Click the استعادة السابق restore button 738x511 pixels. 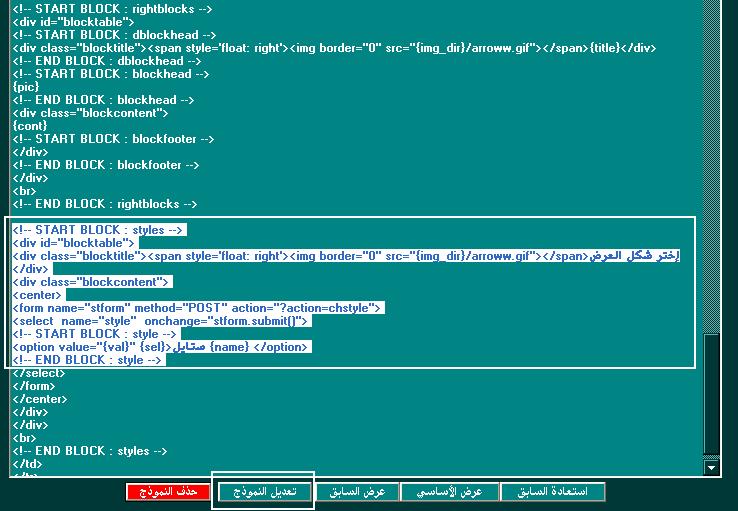[x=552, y=492]
